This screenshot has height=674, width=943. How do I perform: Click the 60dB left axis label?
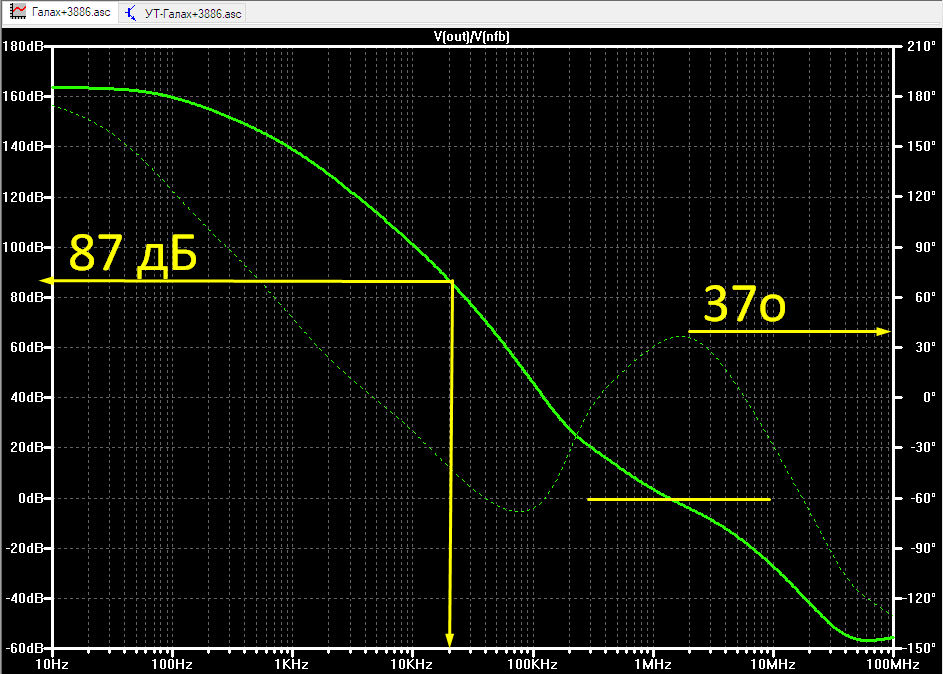coord(26,347)
